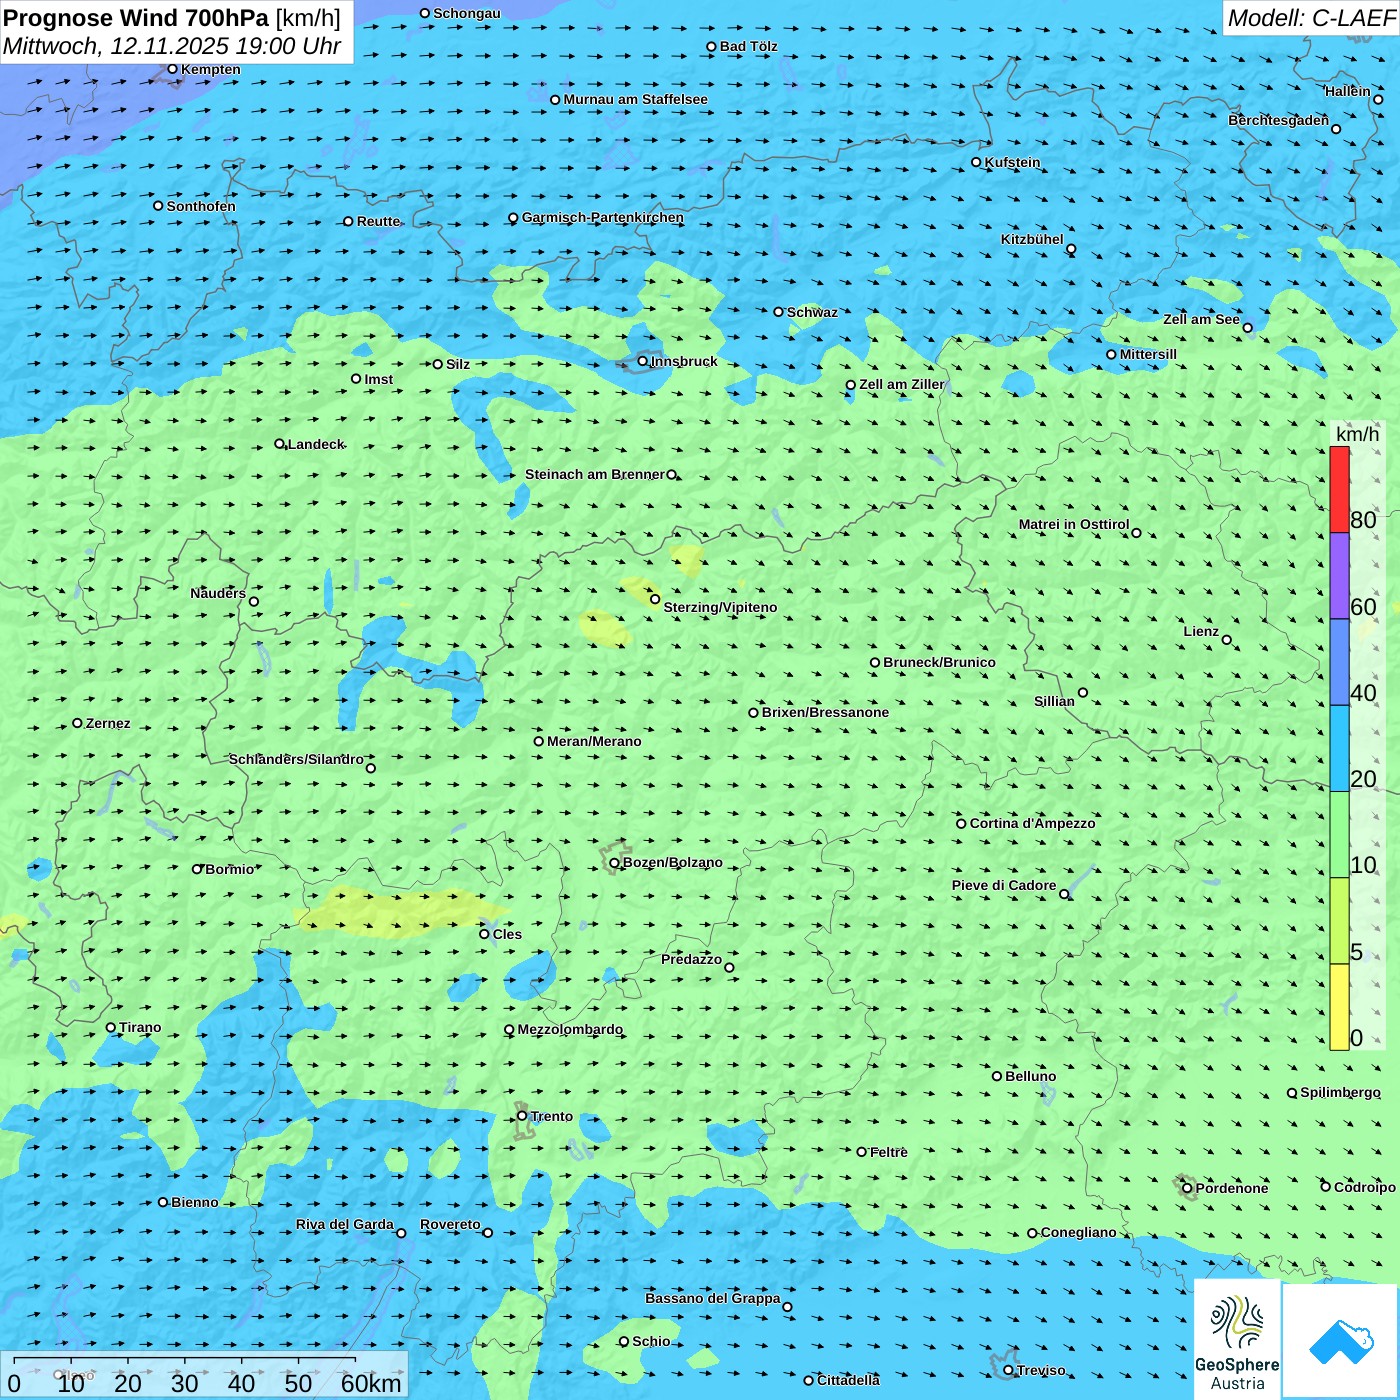Click the forecast date 'Mittwoch, 12.11.2025 19:00 Uhr'

coord(171,46)
